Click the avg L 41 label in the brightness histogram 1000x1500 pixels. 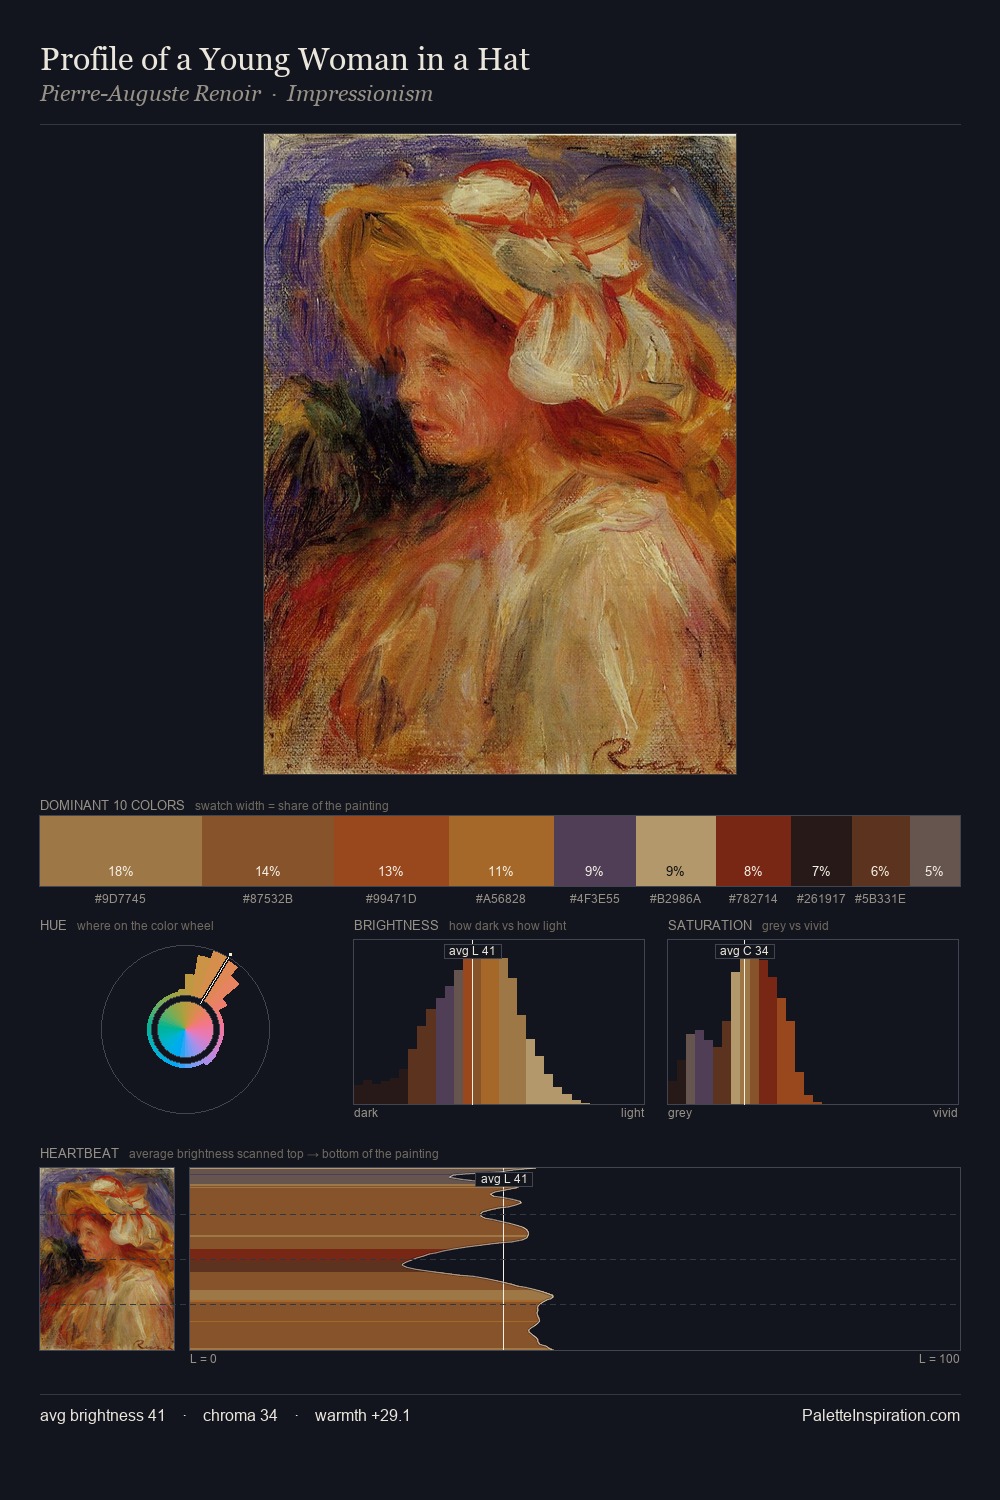[x=473, y=951]
